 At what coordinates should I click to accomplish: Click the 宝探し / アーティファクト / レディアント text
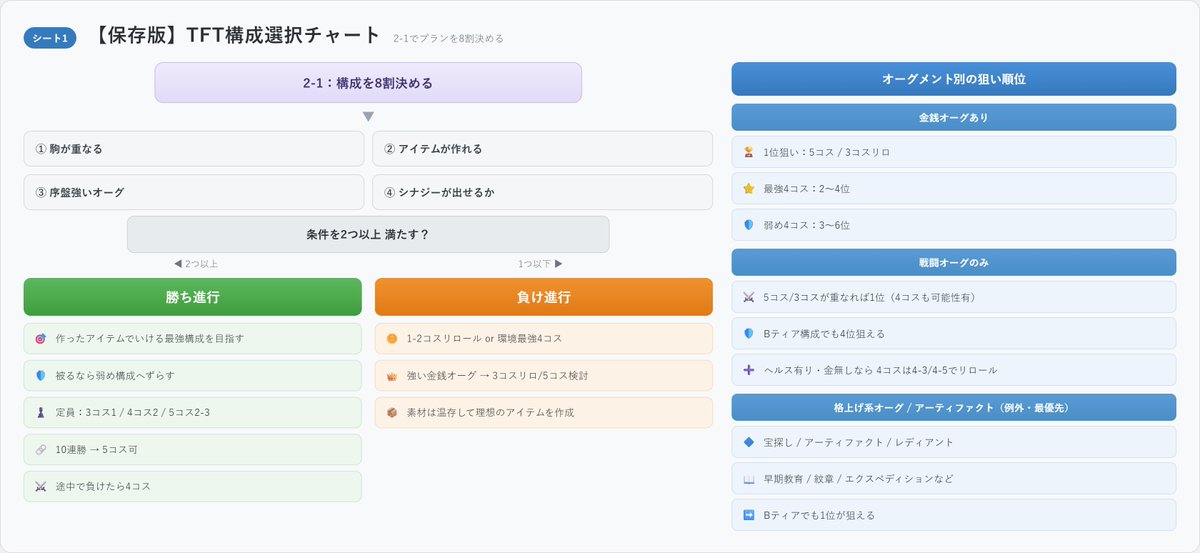click(859, 443)
